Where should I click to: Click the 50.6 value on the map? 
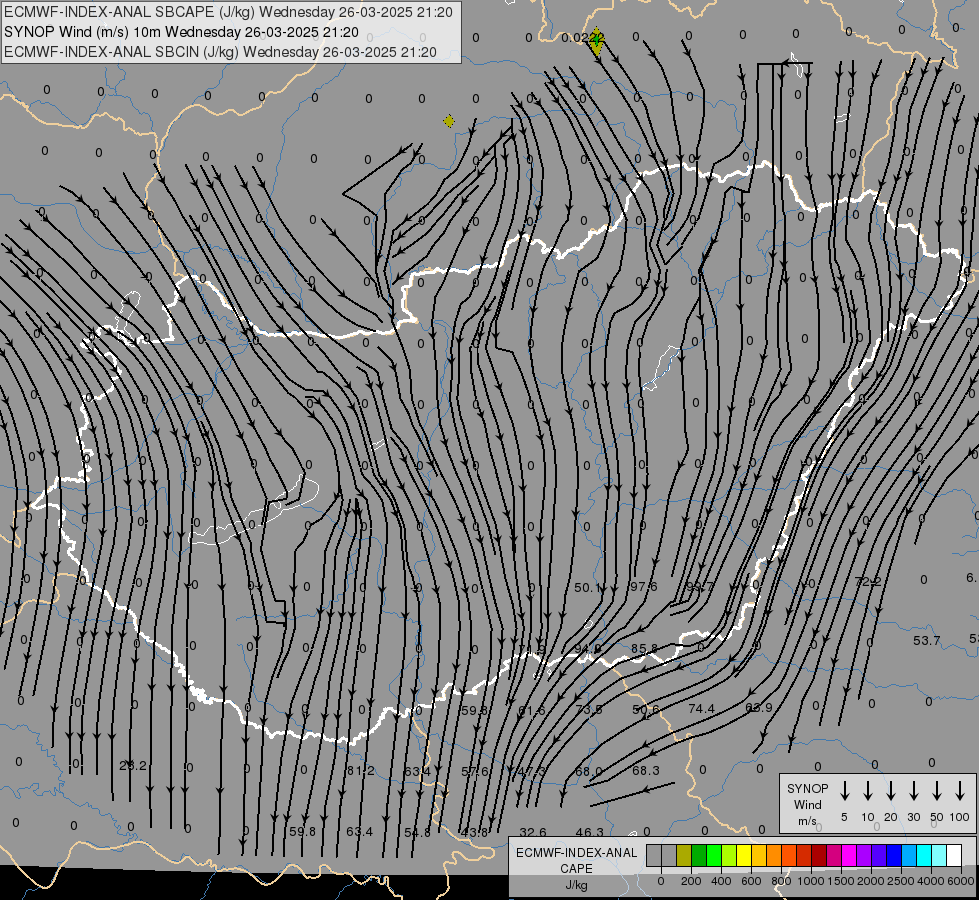point(646,709)
